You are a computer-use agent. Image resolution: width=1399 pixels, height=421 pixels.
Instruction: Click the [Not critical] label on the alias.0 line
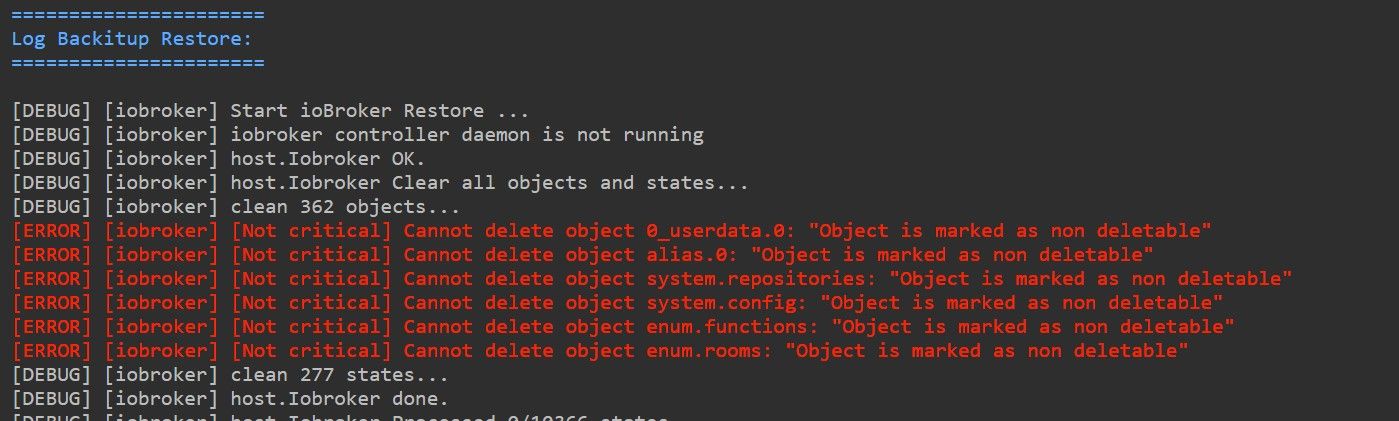click(x=311, y=255)
